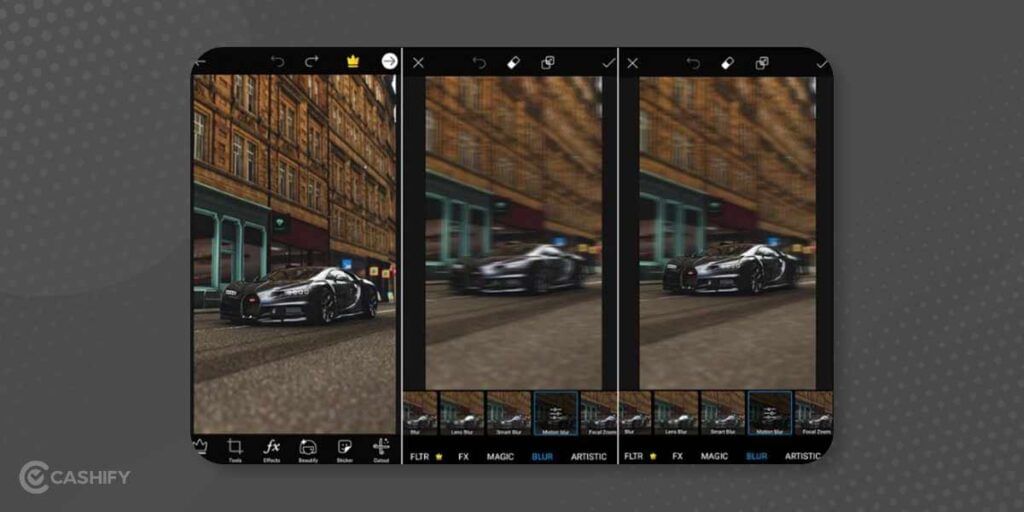This screenshot has width=1024, height=512.
Task: Confirm with the rightmost screen checkmark
Action: point(822,63)
